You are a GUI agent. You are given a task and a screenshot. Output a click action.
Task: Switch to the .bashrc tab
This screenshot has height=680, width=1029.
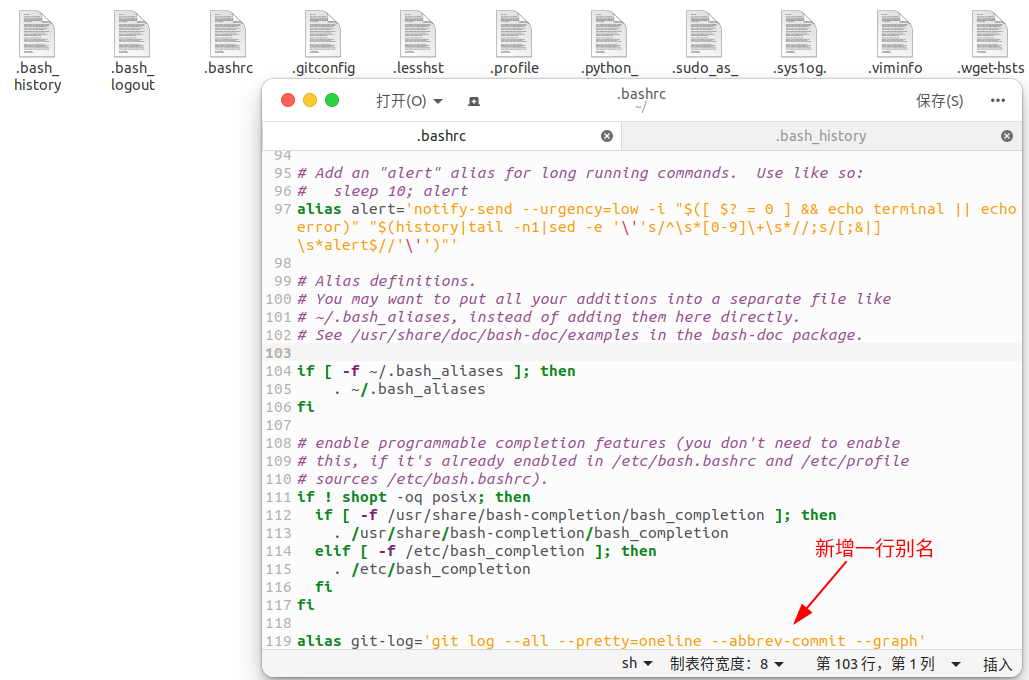[x=442, y=136]
